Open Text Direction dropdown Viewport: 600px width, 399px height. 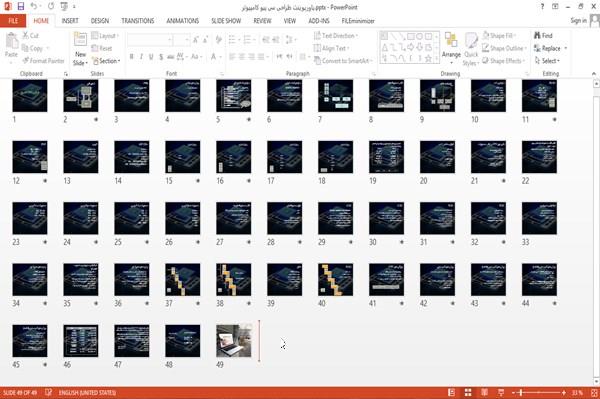tap(336, 36)
